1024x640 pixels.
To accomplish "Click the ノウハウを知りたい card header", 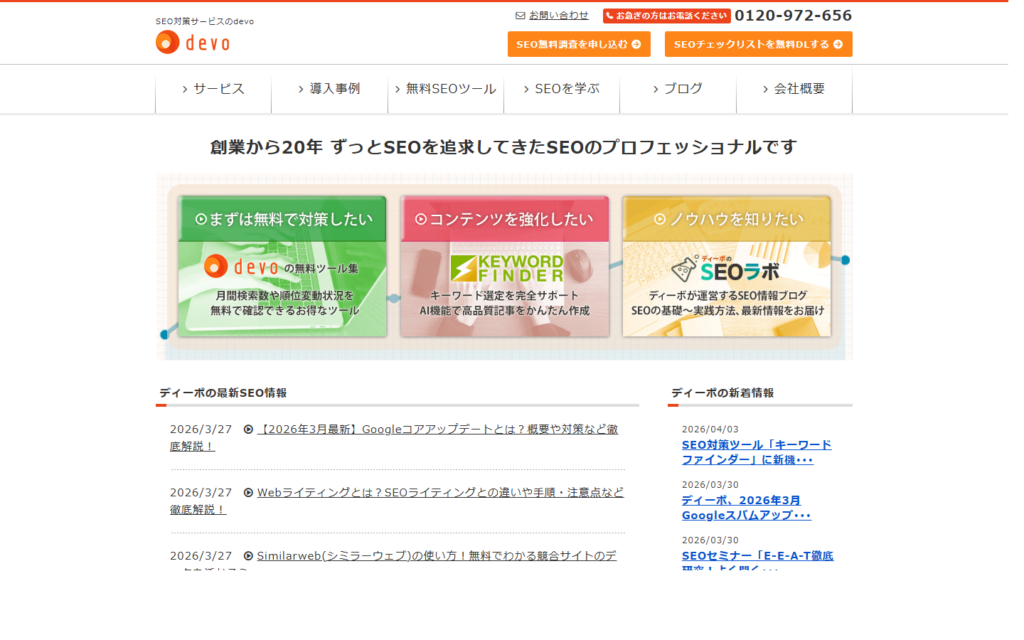I will 726,219.
